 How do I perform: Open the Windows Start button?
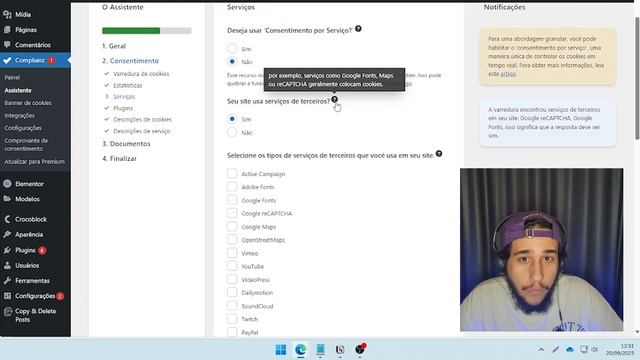click(281, 349)
